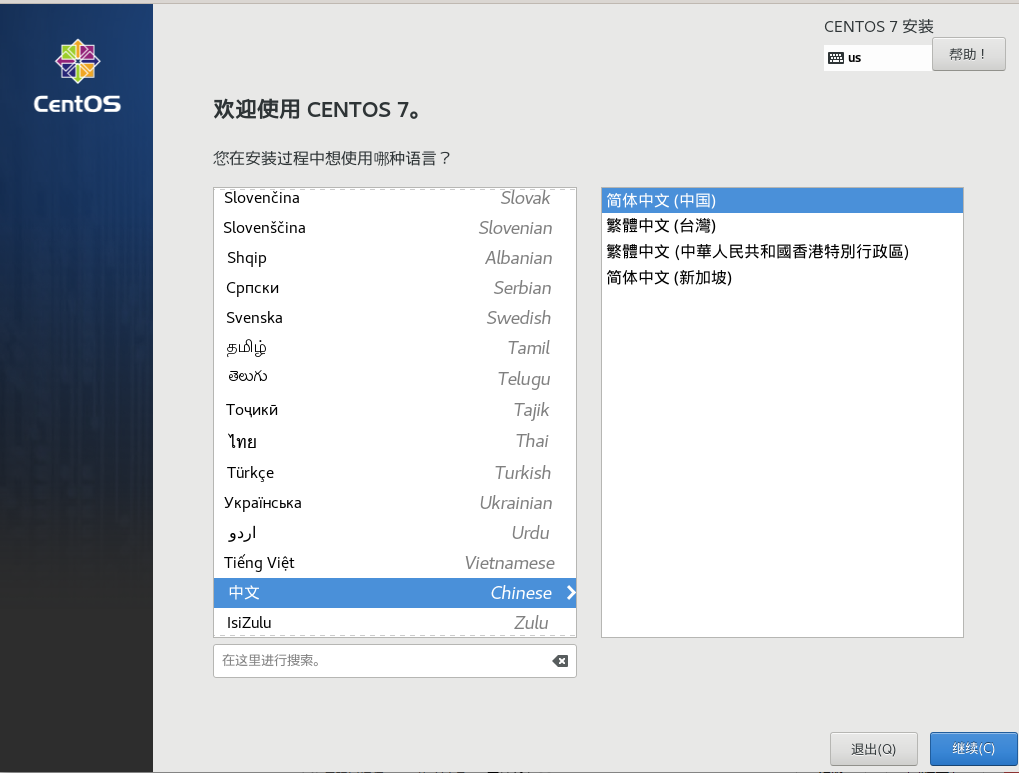This screenshot has height=773, width=1019.
Task: Select Slovenščina (Slovenian) language
Action: 394,228
